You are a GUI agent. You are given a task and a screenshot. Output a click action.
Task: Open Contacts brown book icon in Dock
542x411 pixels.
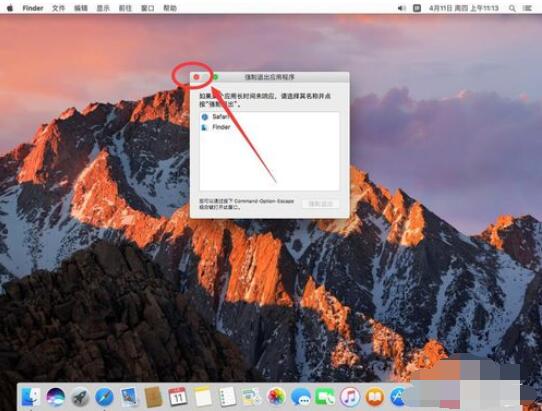(153, 397)
